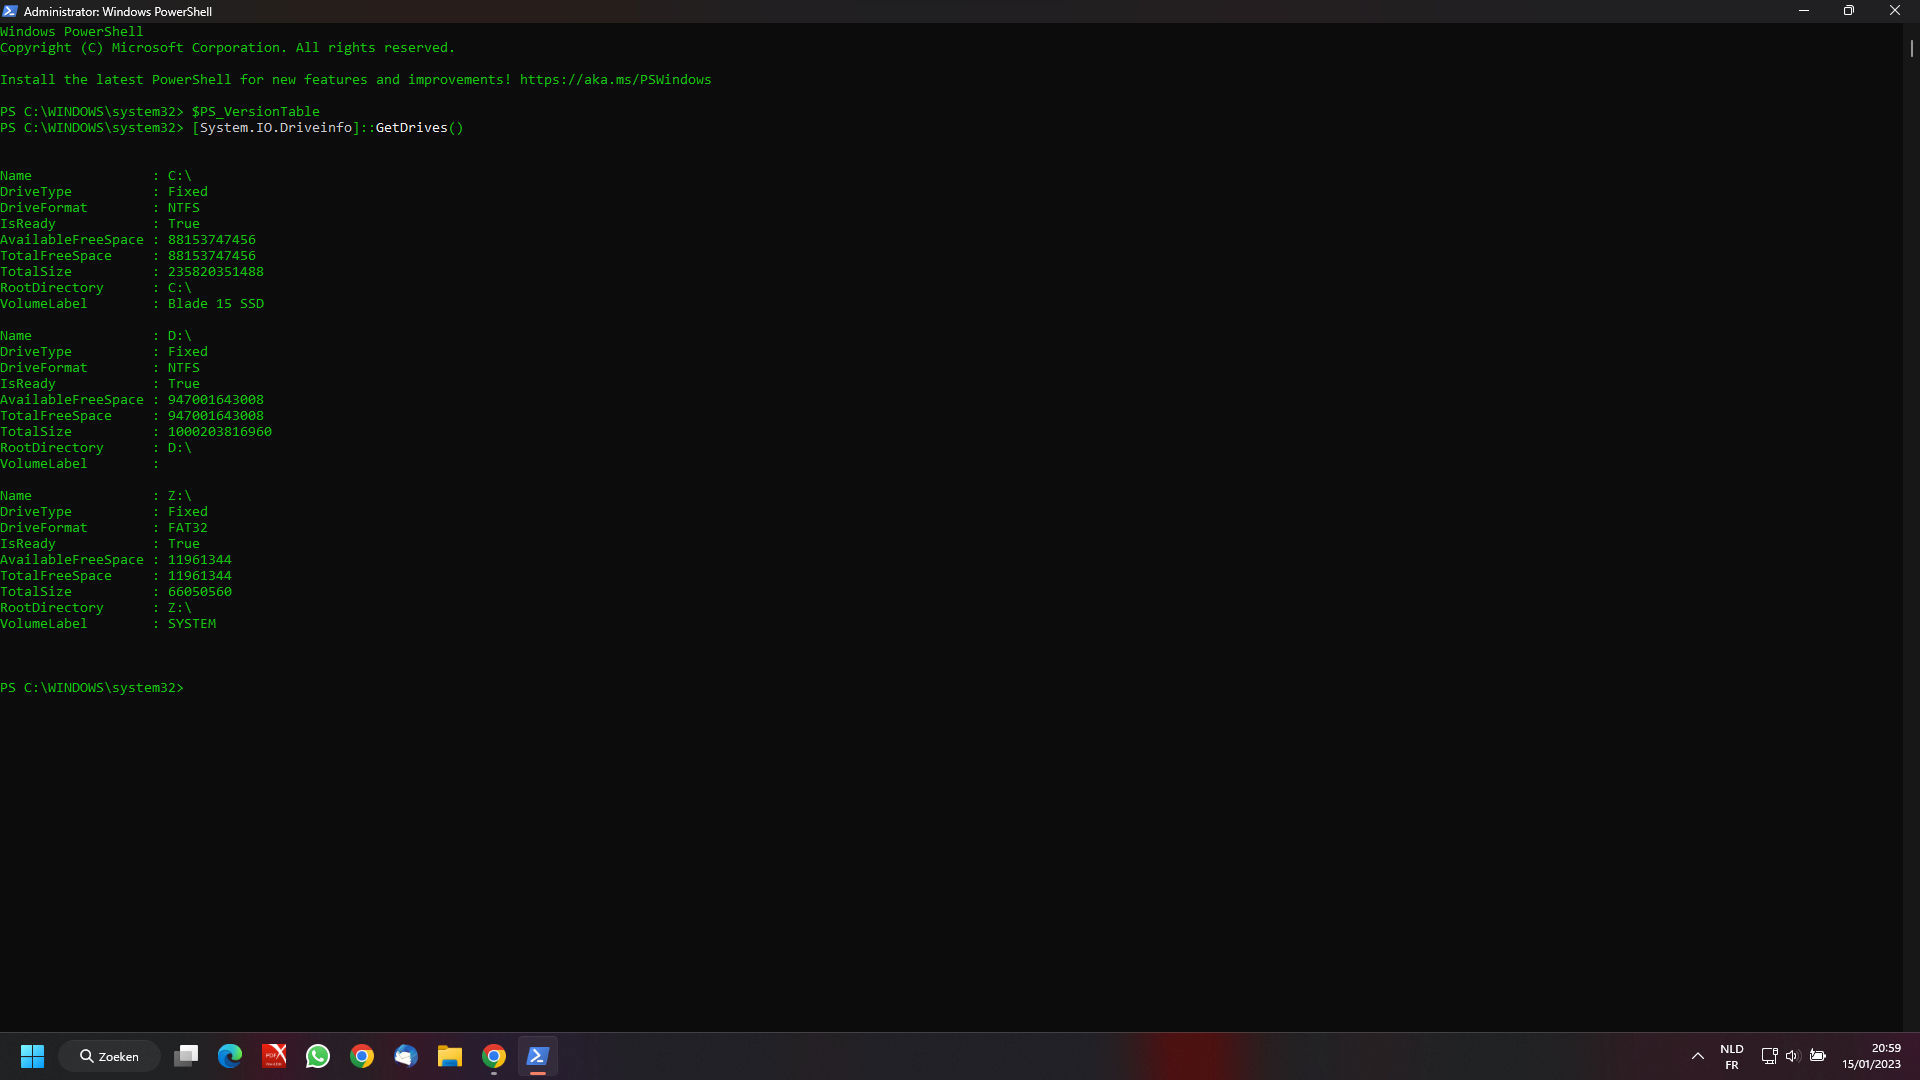Select the Chrome icon with the notification badge
Viewport: 1920px width, 1080px height.
click(493, 1056)
